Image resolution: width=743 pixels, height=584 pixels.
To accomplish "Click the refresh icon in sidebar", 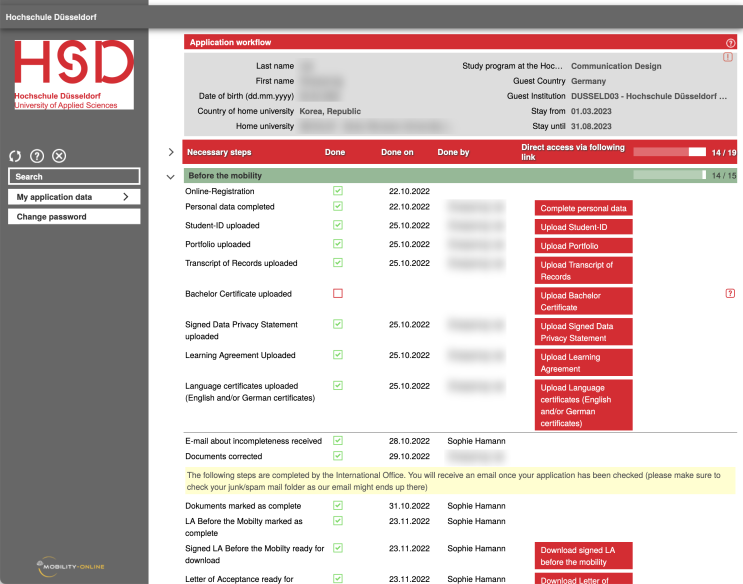I will (x=15, y=156).
